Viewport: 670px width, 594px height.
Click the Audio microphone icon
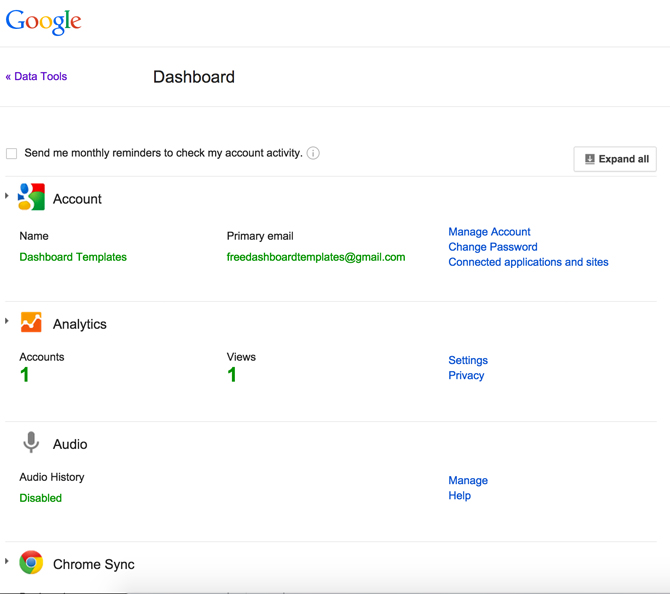coord(31,442)
